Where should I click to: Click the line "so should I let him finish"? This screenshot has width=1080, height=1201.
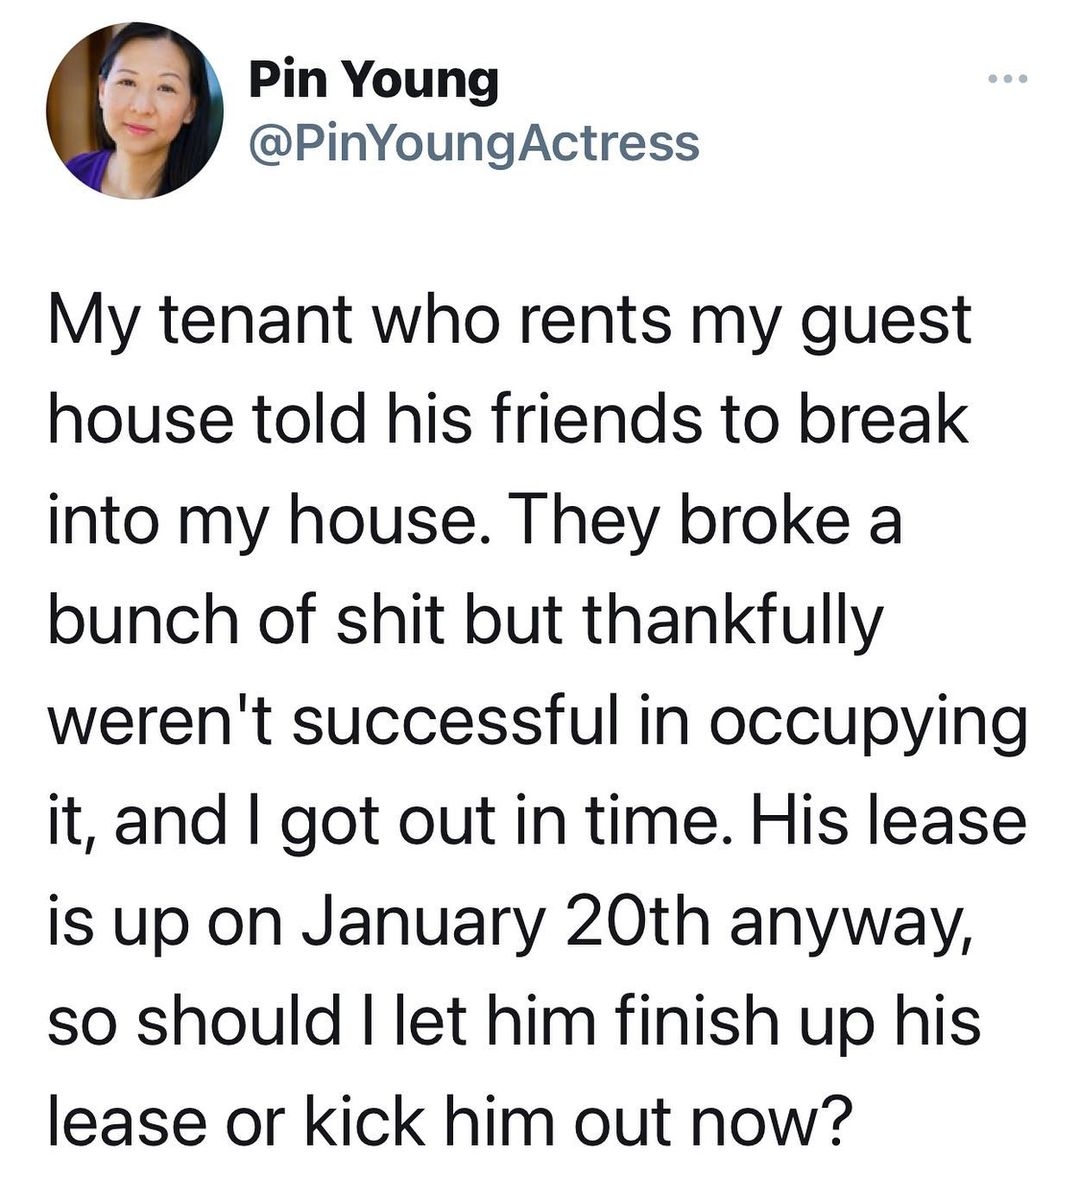click(514, 1020)
